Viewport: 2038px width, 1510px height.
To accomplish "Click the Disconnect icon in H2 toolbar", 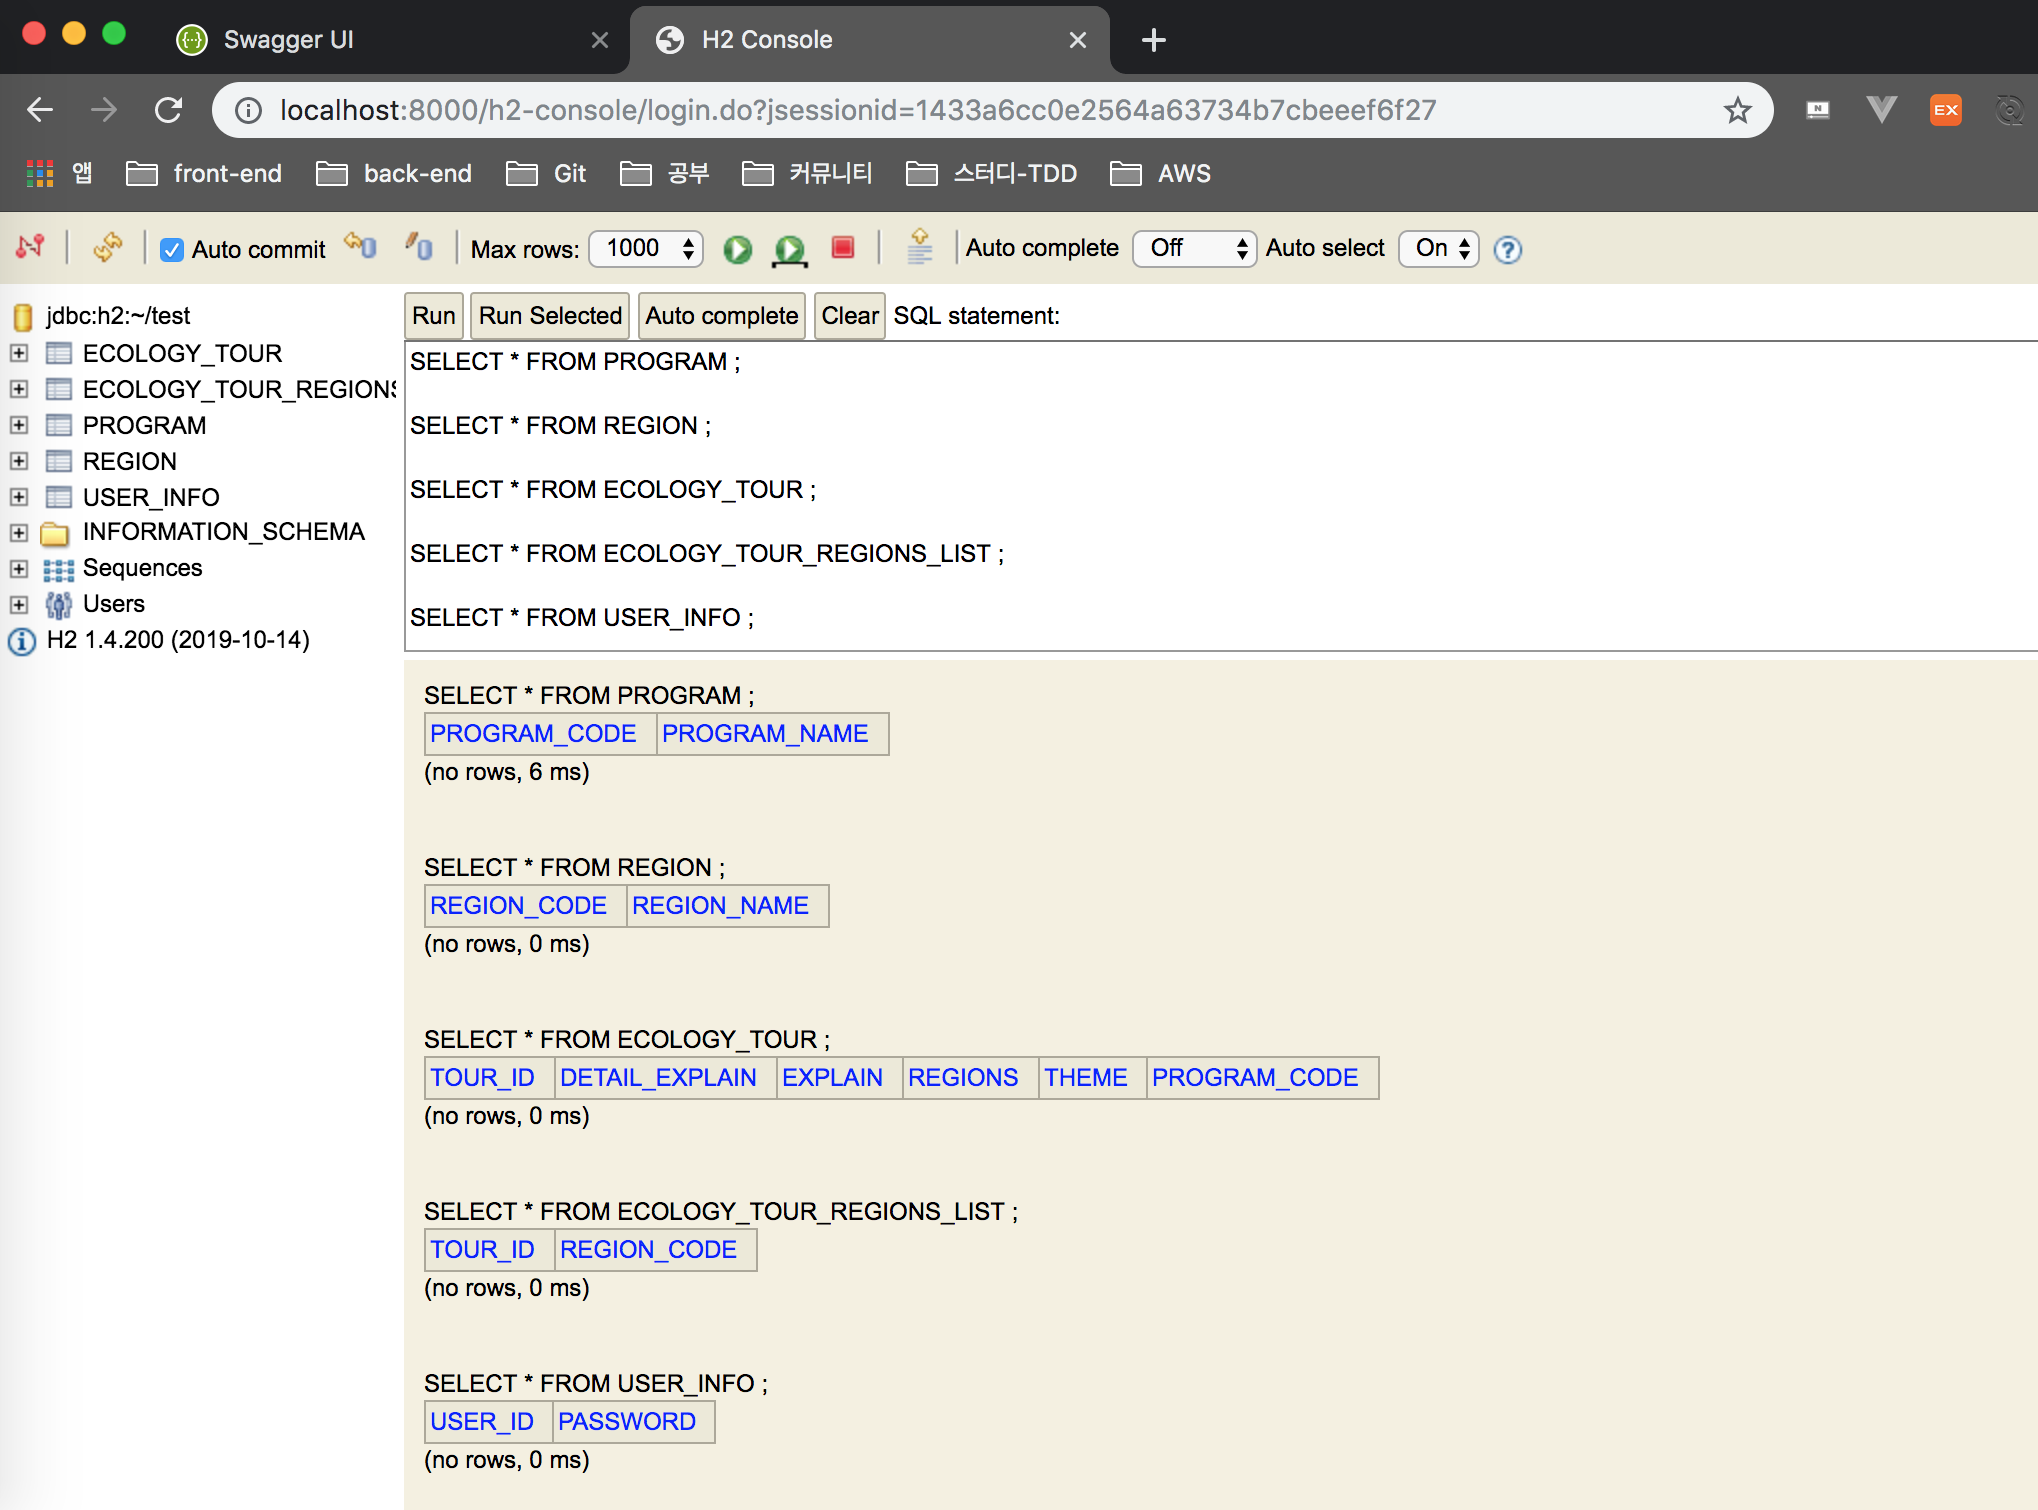I will 30,246.
